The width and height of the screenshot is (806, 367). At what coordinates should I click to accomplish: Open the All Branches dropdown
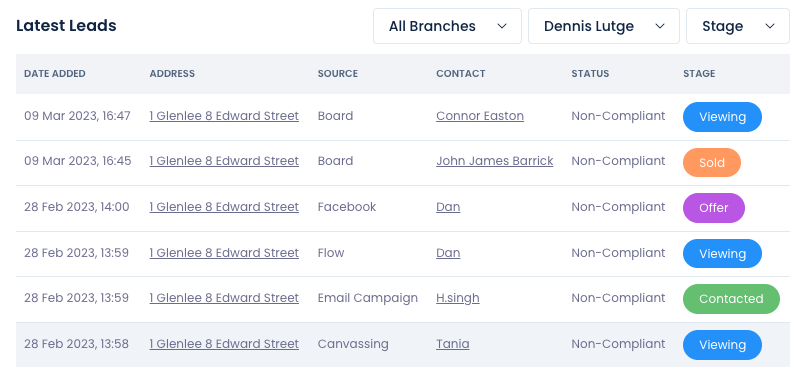click(x=447, y=26)
